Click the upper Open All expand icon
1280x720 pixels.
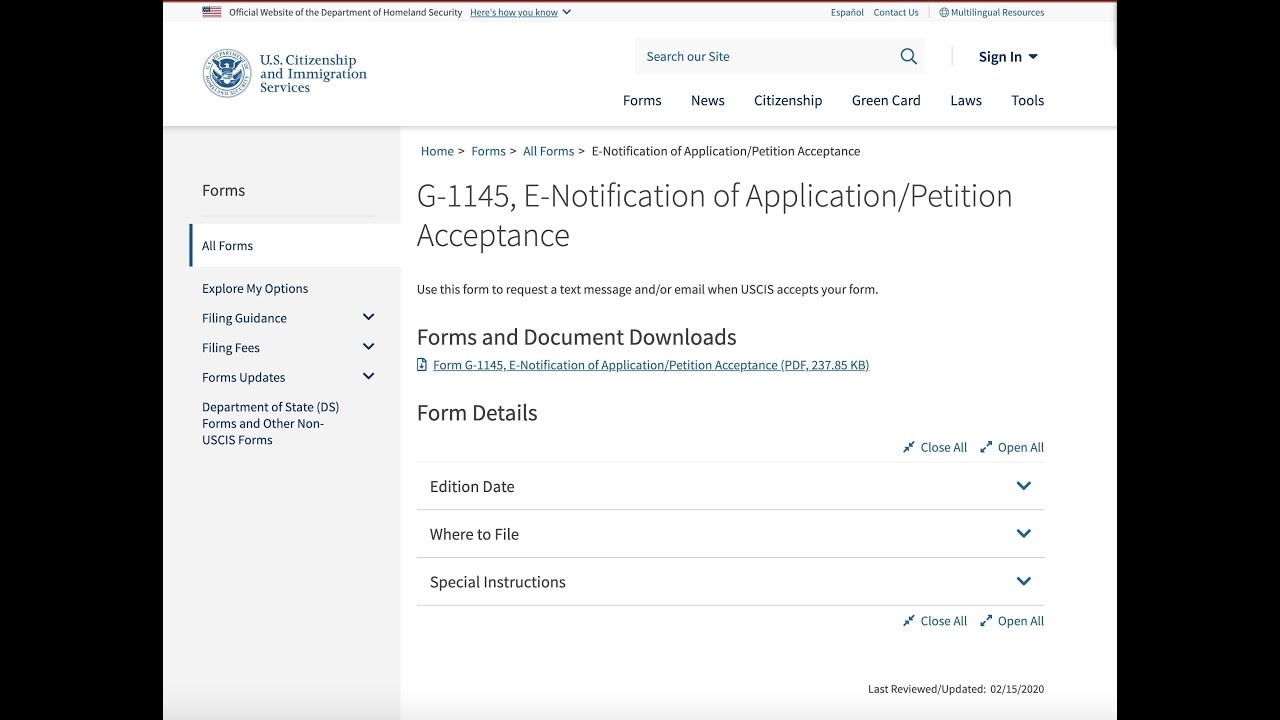(x=986, y=447)
